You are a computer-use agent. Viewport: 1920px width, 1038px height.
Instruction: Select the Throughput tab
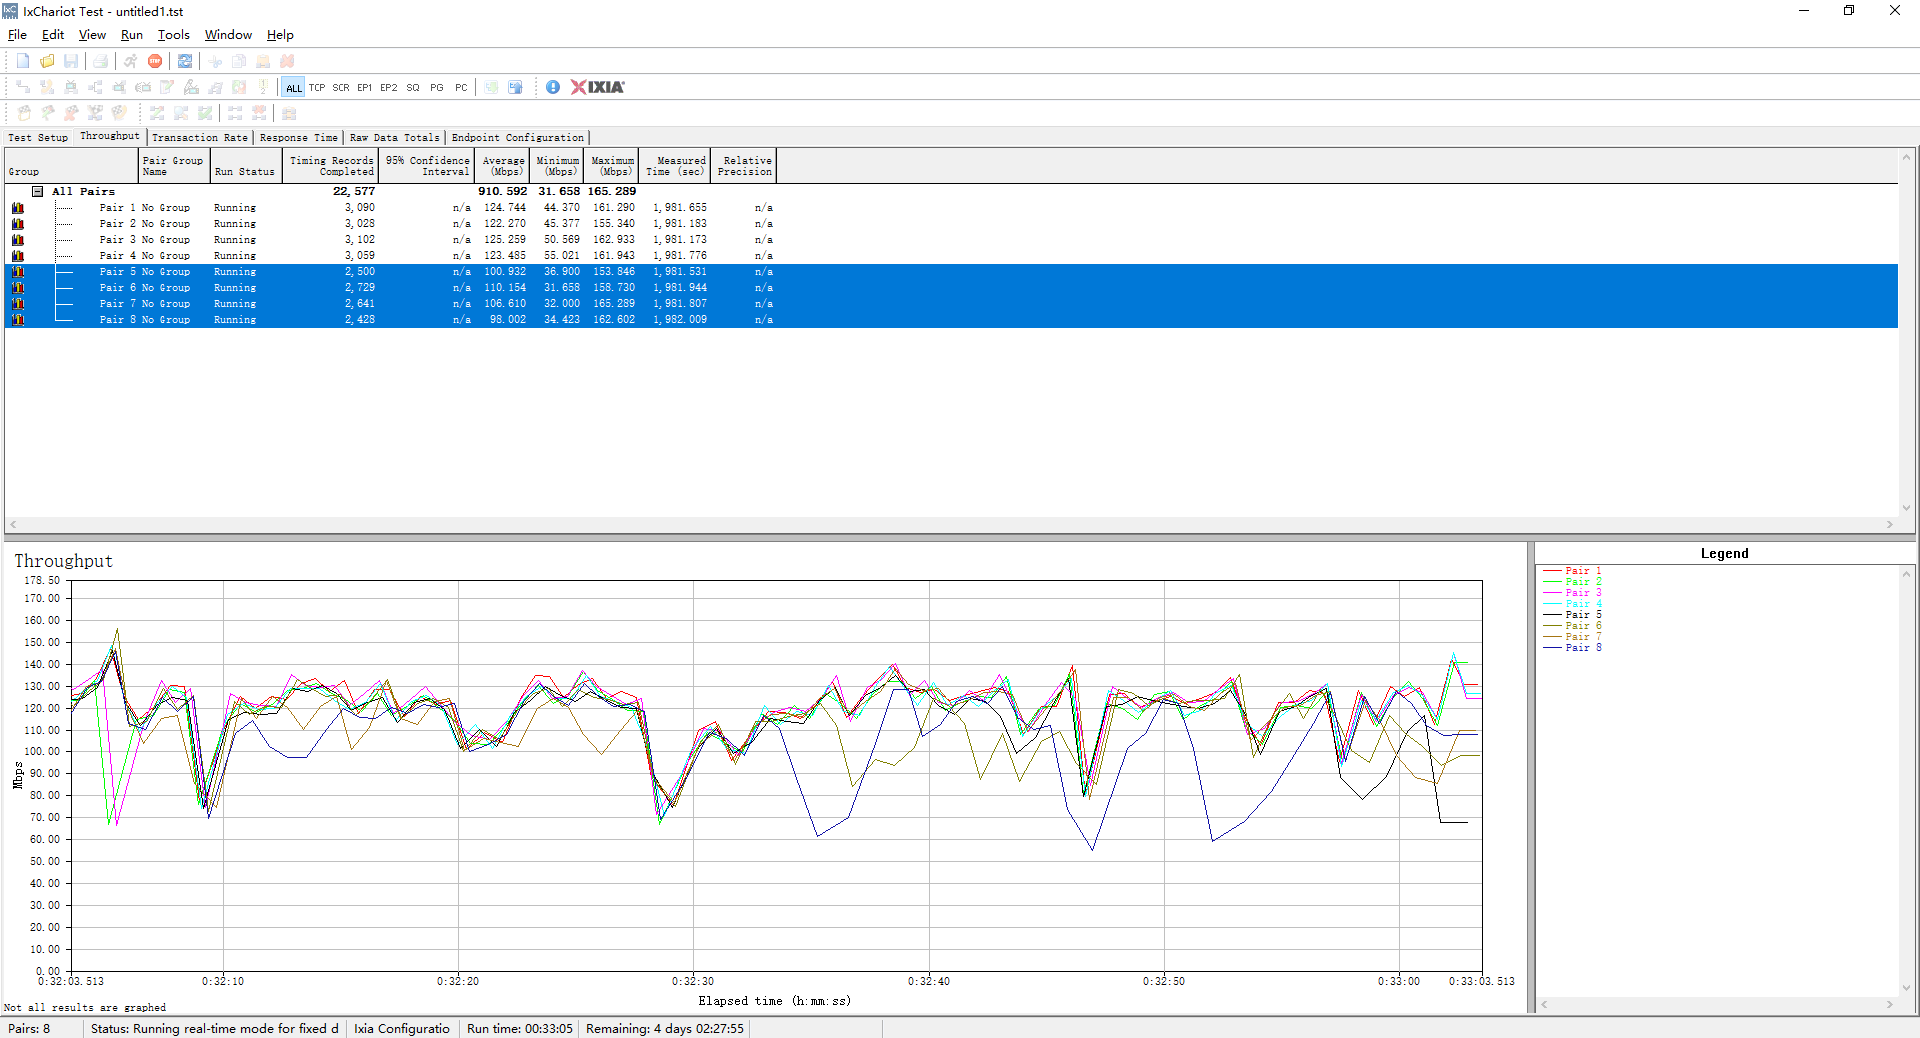point(110,136)
